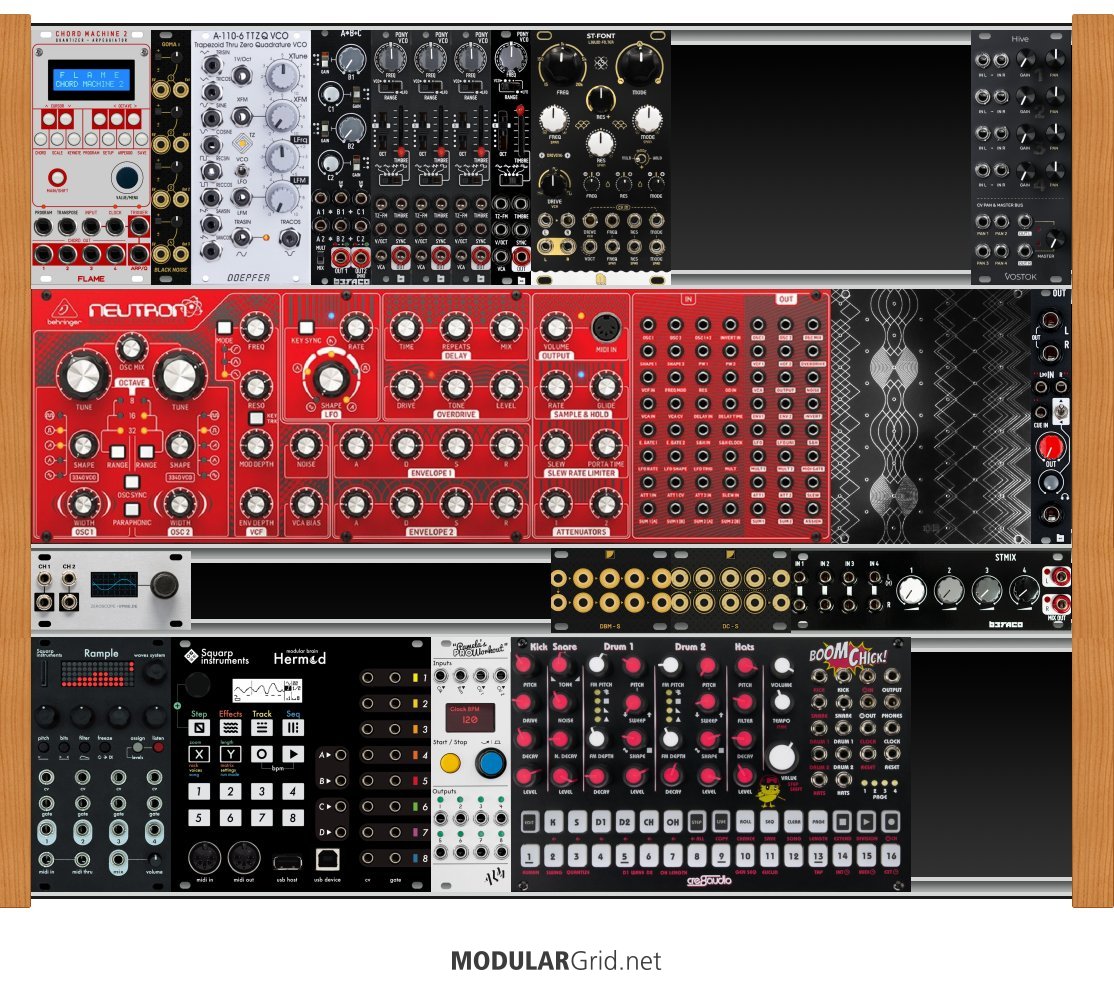Flip the Befaco OUT module toggle switch
The width and height of the screenshot is (1114, 982).
[x=1060, y=411]
